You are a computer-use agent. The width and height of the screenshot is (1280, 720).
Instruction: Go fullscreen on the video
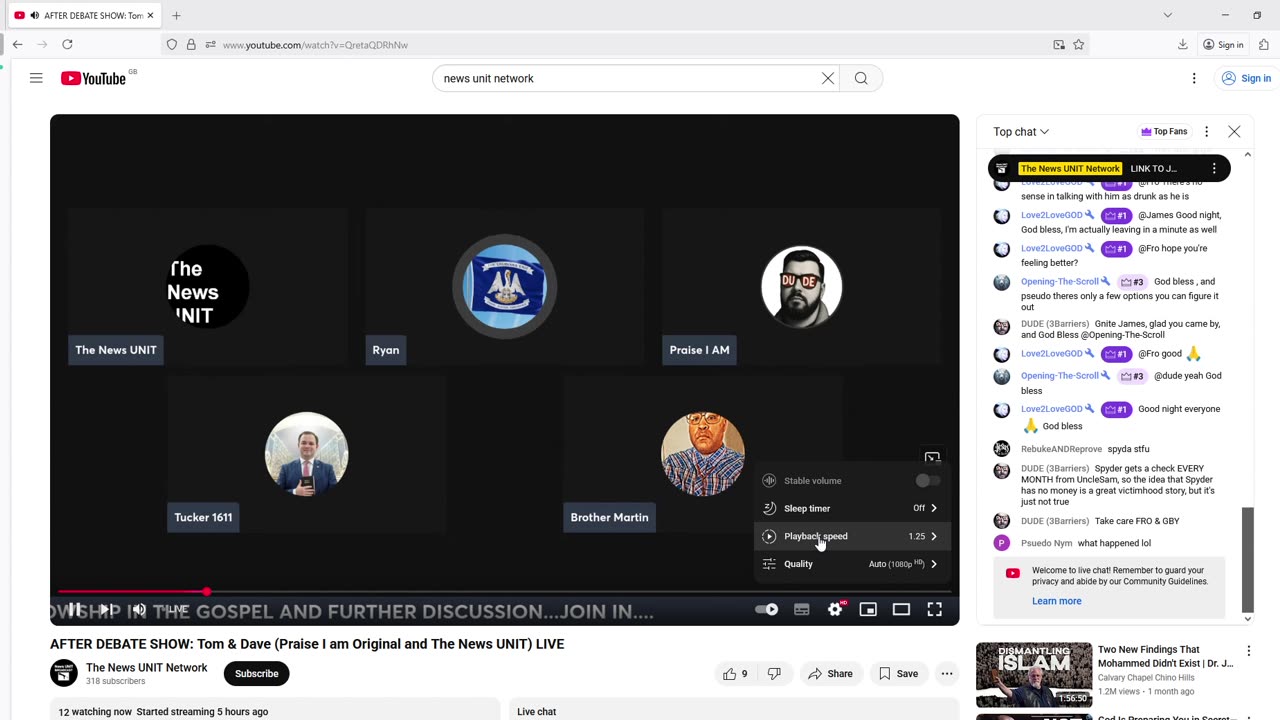(934, 609)
